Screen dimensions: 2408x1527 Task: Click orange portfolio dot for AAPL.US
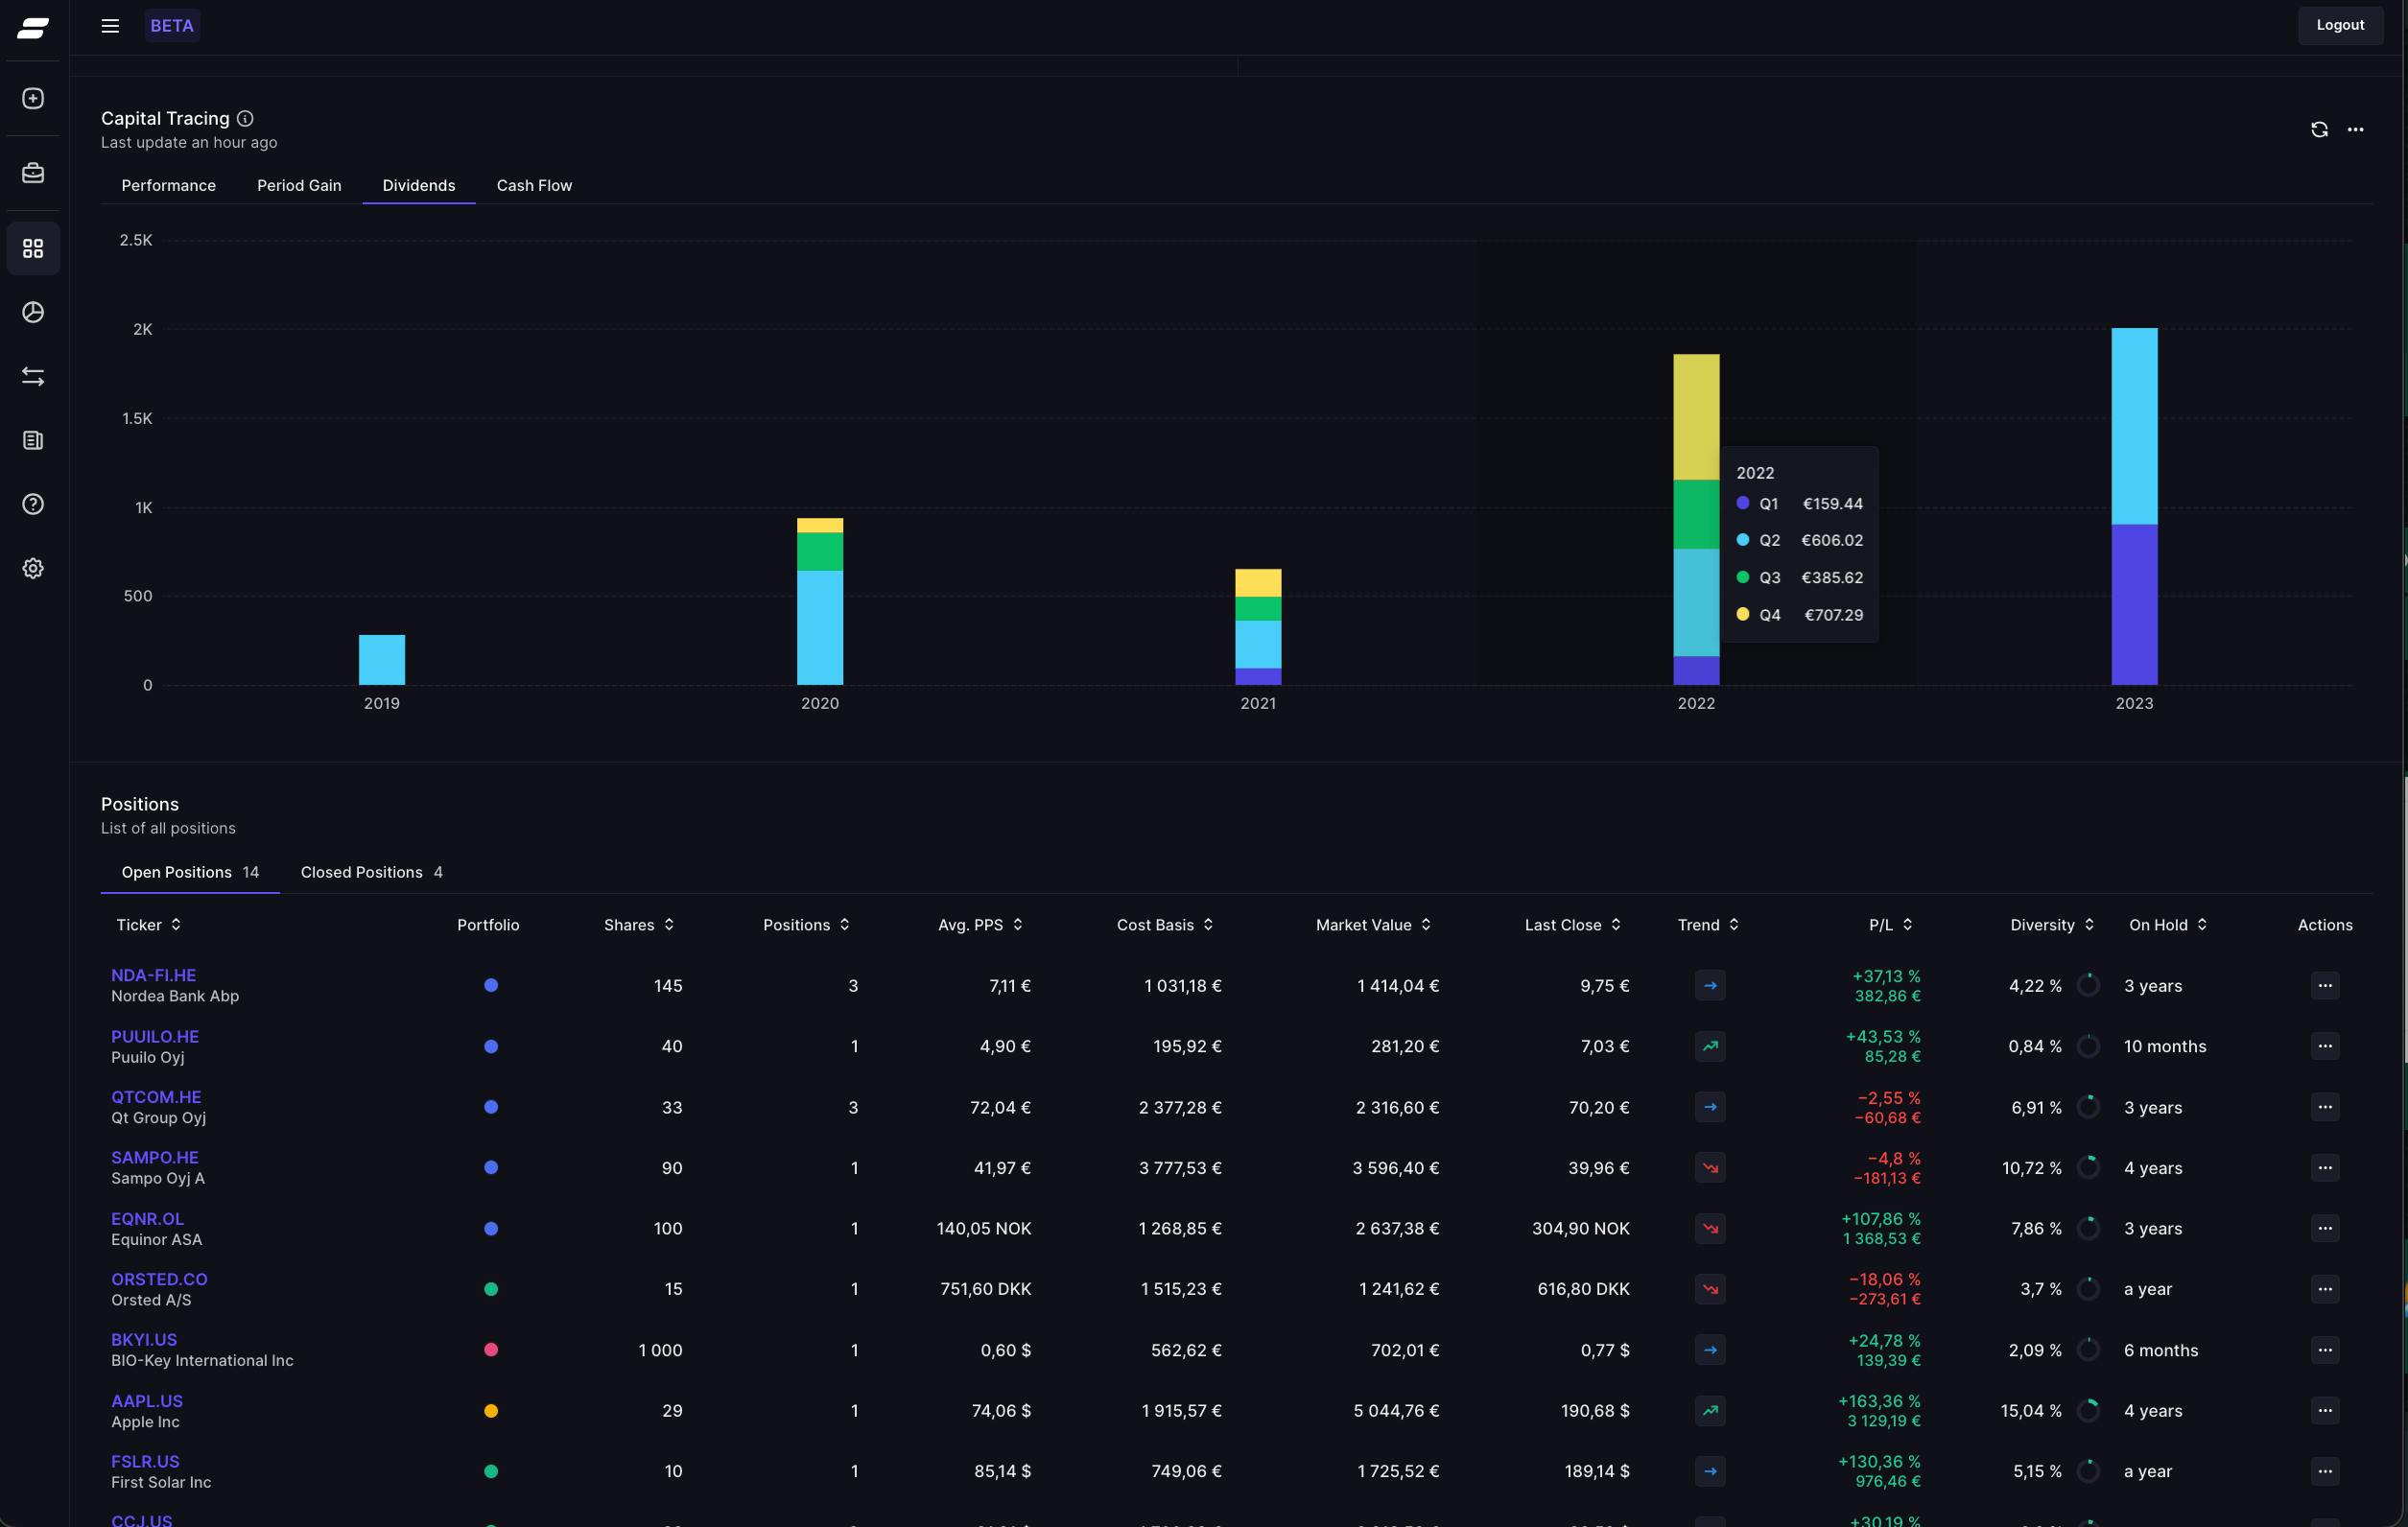[x=491, y=1411]
